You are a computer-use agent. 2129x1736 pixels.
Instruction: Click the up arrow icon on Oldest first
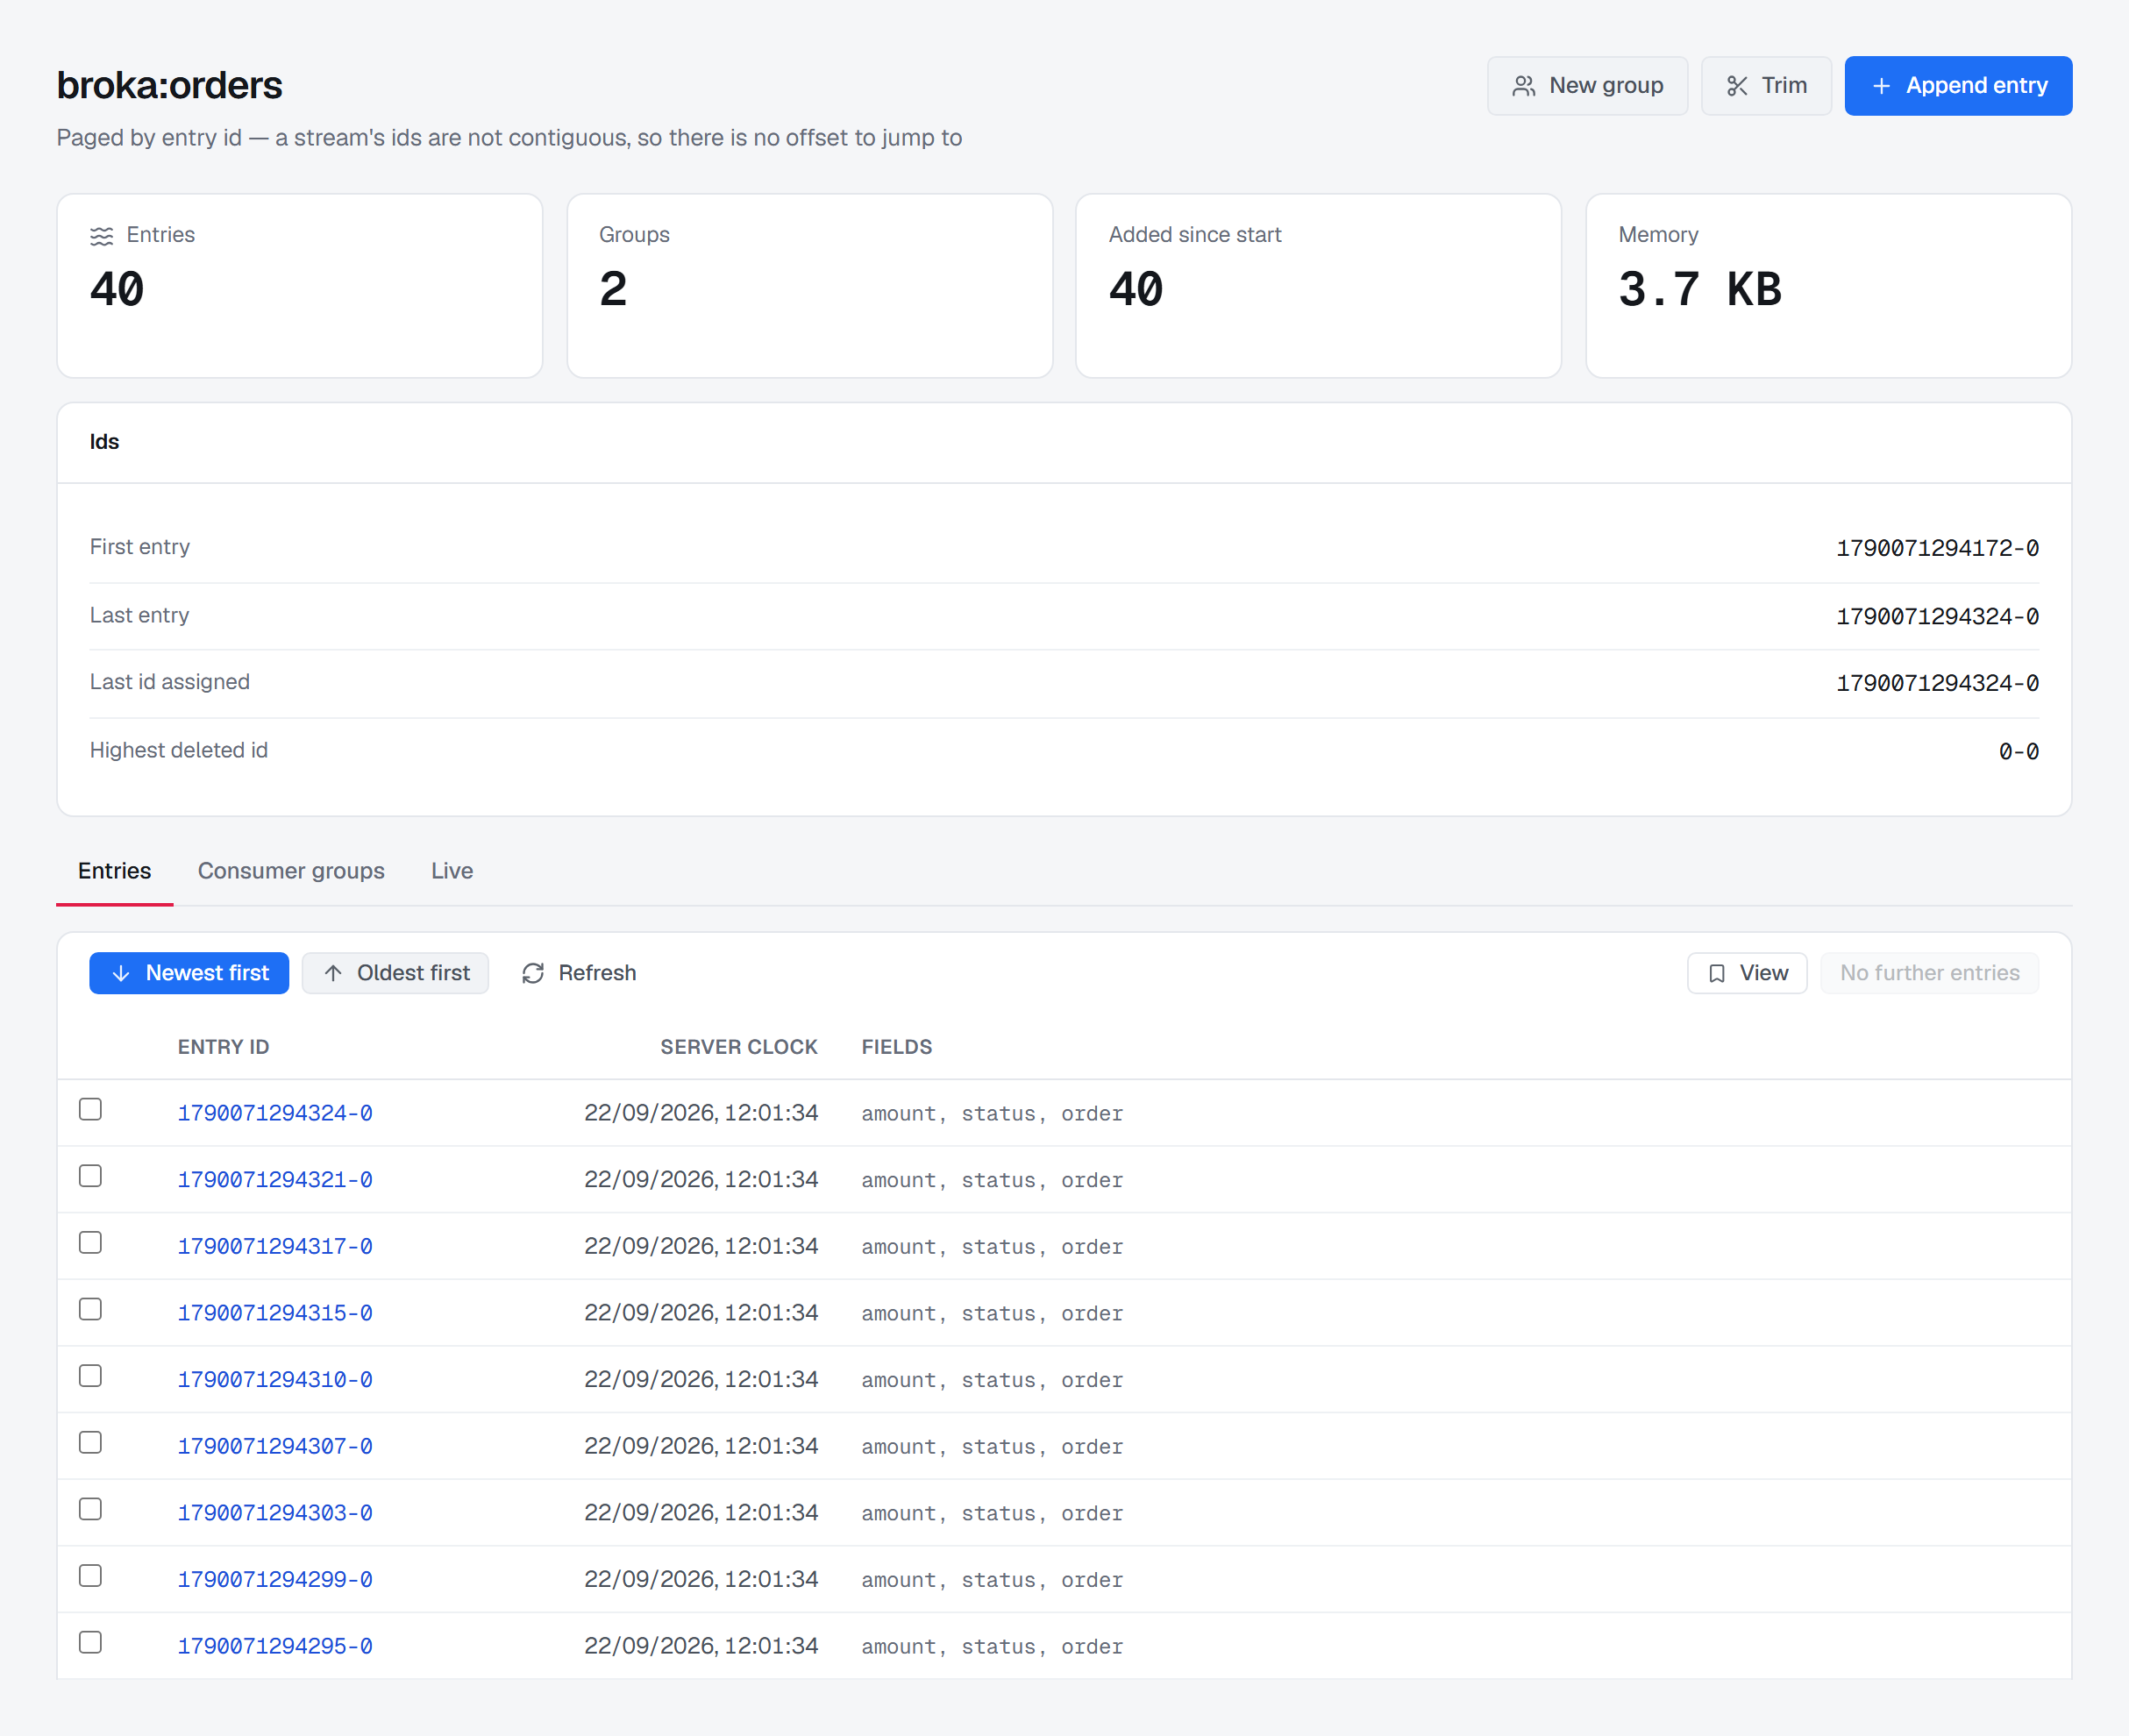pyautogui.click(x=333, y=973)
